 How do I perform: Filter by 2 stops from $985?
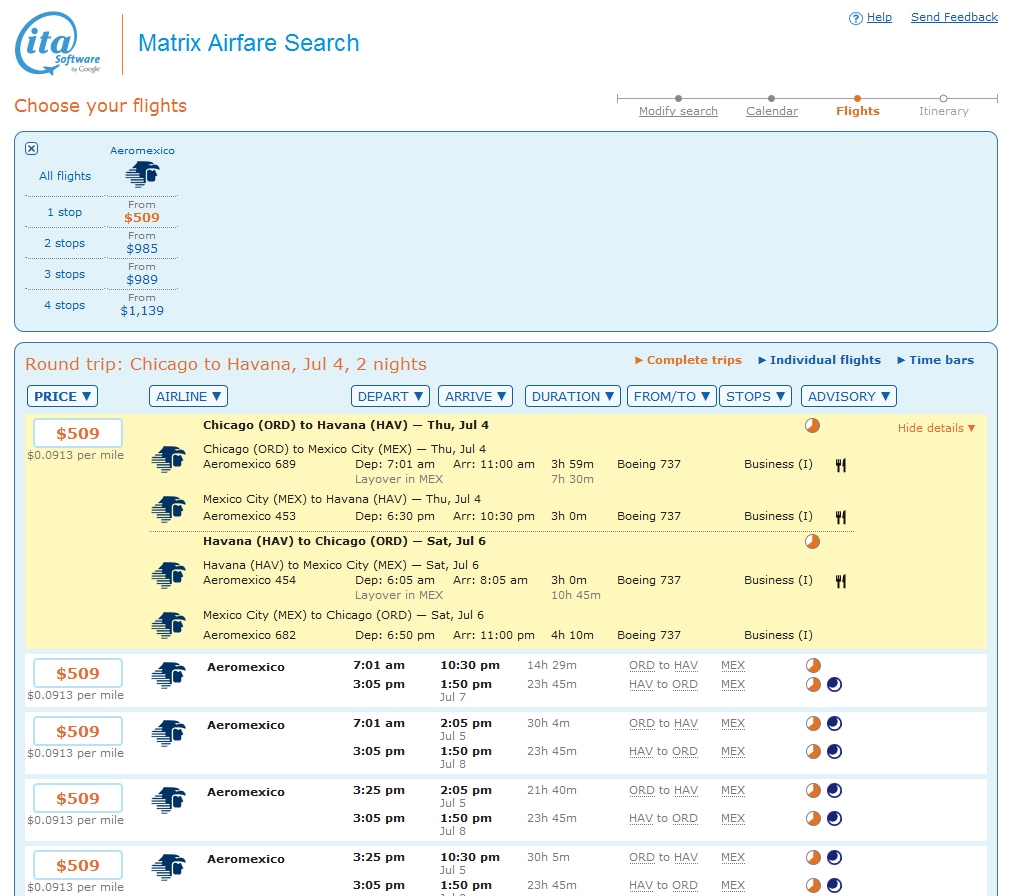click(x=142, y=248)
